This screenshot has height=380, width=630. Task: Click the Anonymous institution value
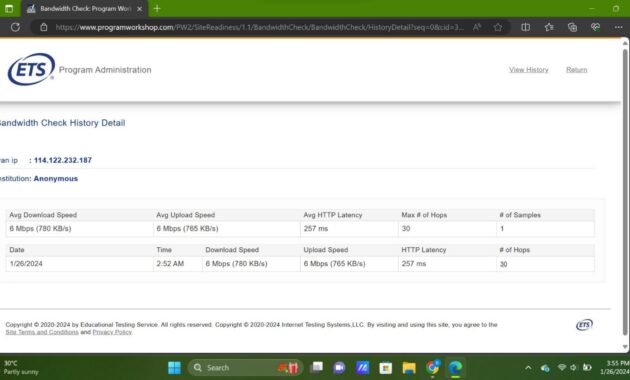point(56,178)
